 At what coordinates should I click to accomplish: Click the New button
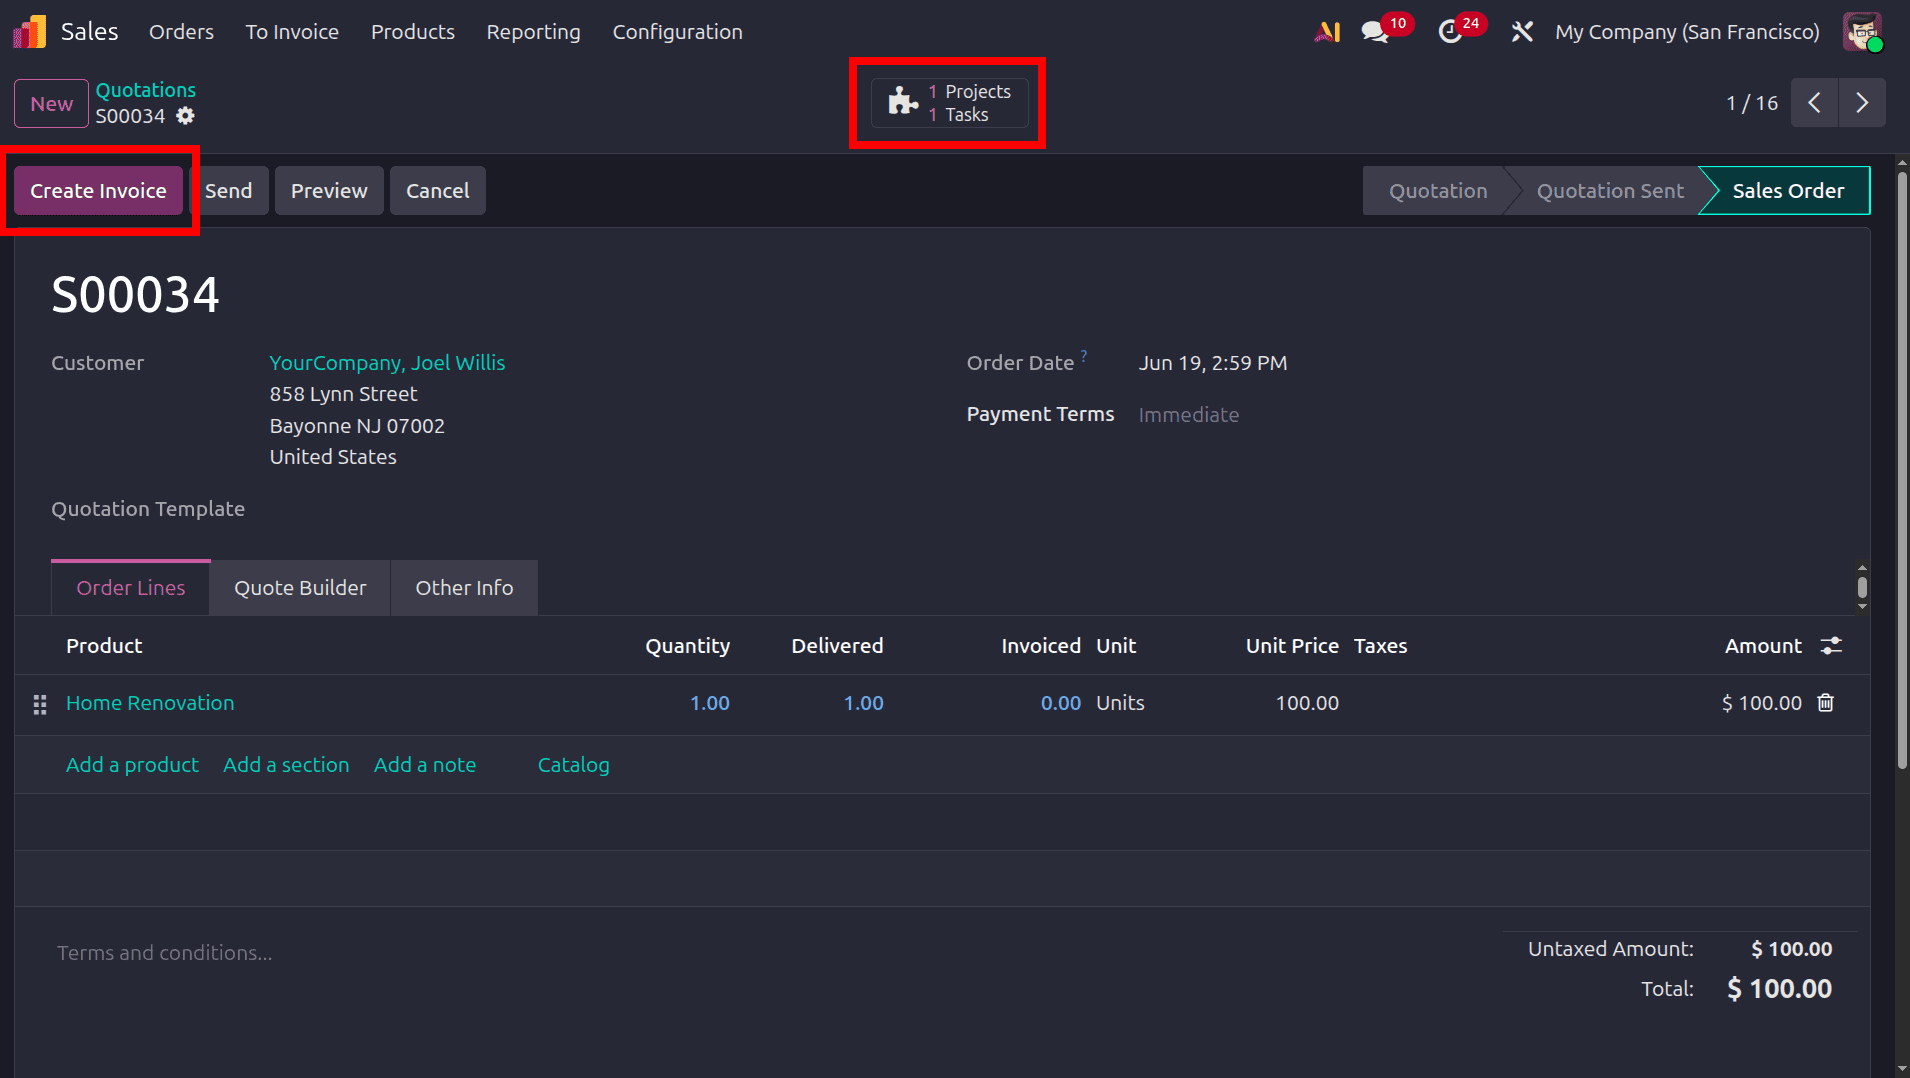point(51,104)
